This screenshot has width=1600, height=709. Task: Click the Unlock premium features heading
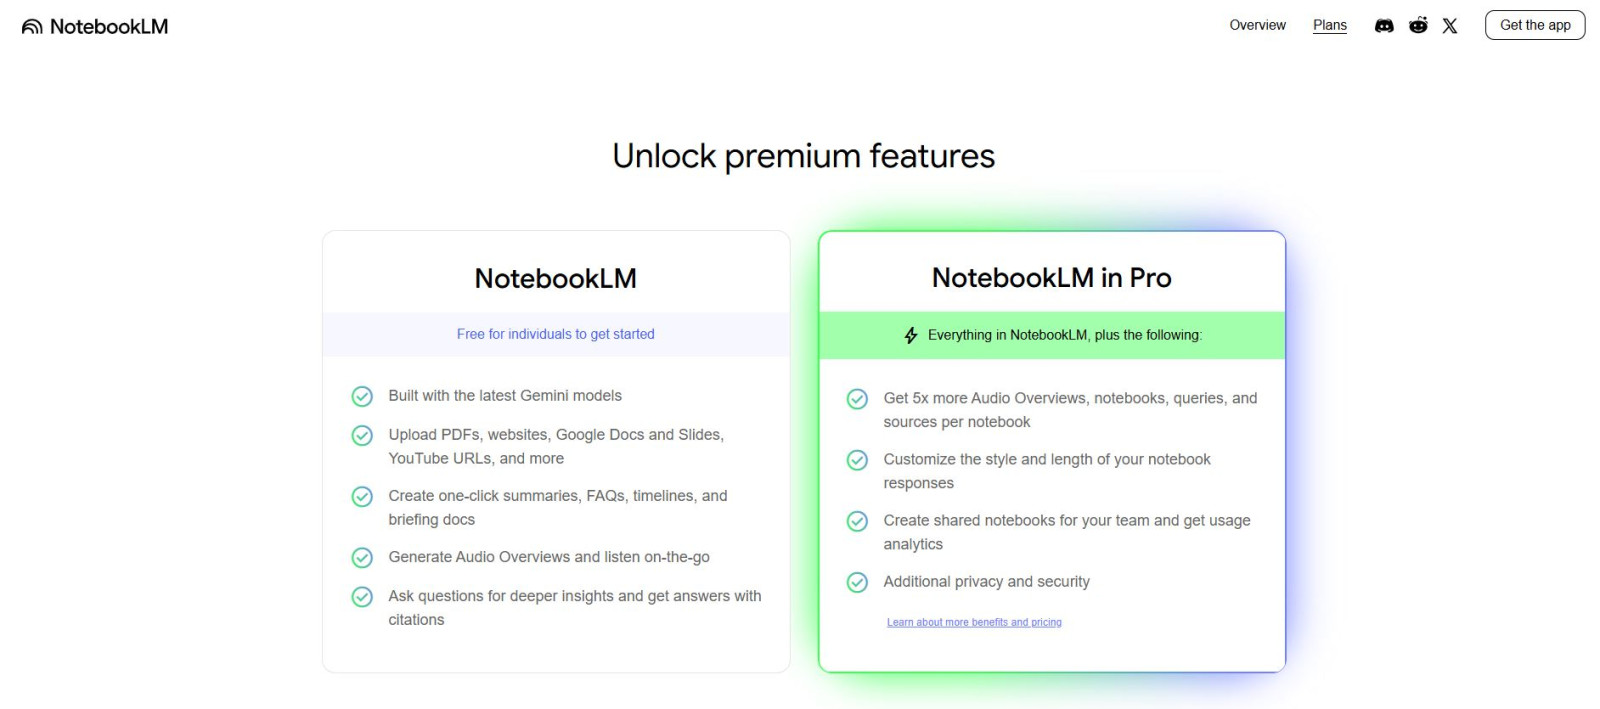pyautogui.click(x=803, y=156)
